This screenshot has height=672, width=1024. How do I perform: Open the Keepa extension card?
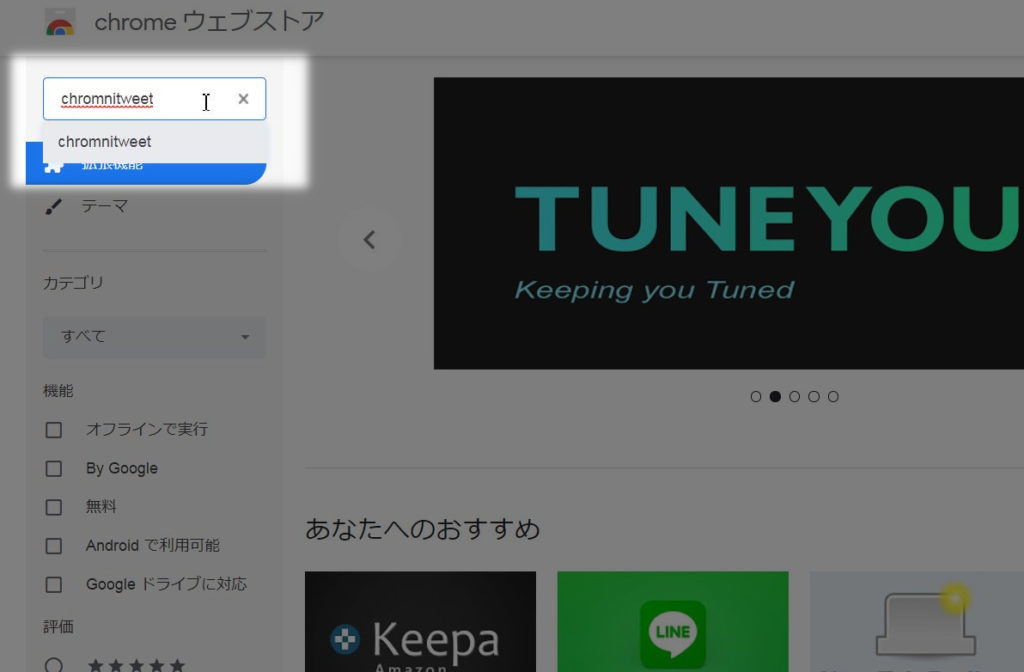coord(421,622)
